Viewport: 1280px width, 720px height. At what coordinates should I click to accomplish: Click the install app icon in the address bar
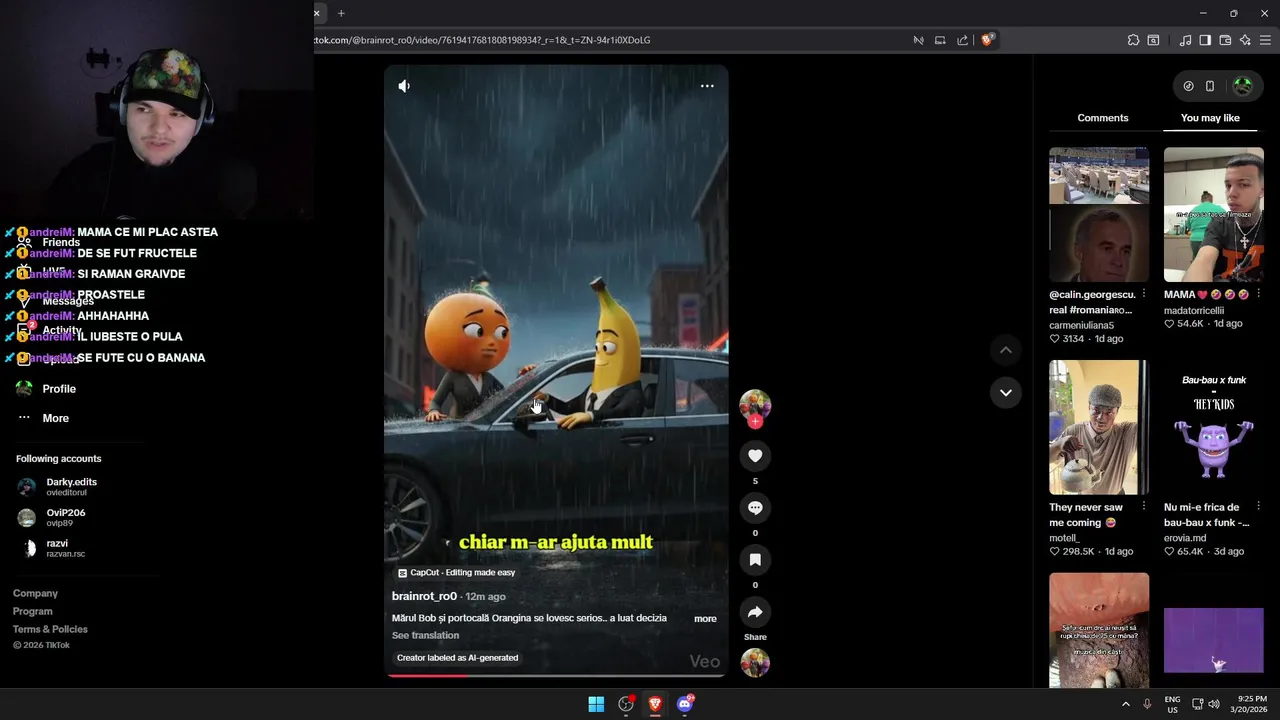pos(940,40)
